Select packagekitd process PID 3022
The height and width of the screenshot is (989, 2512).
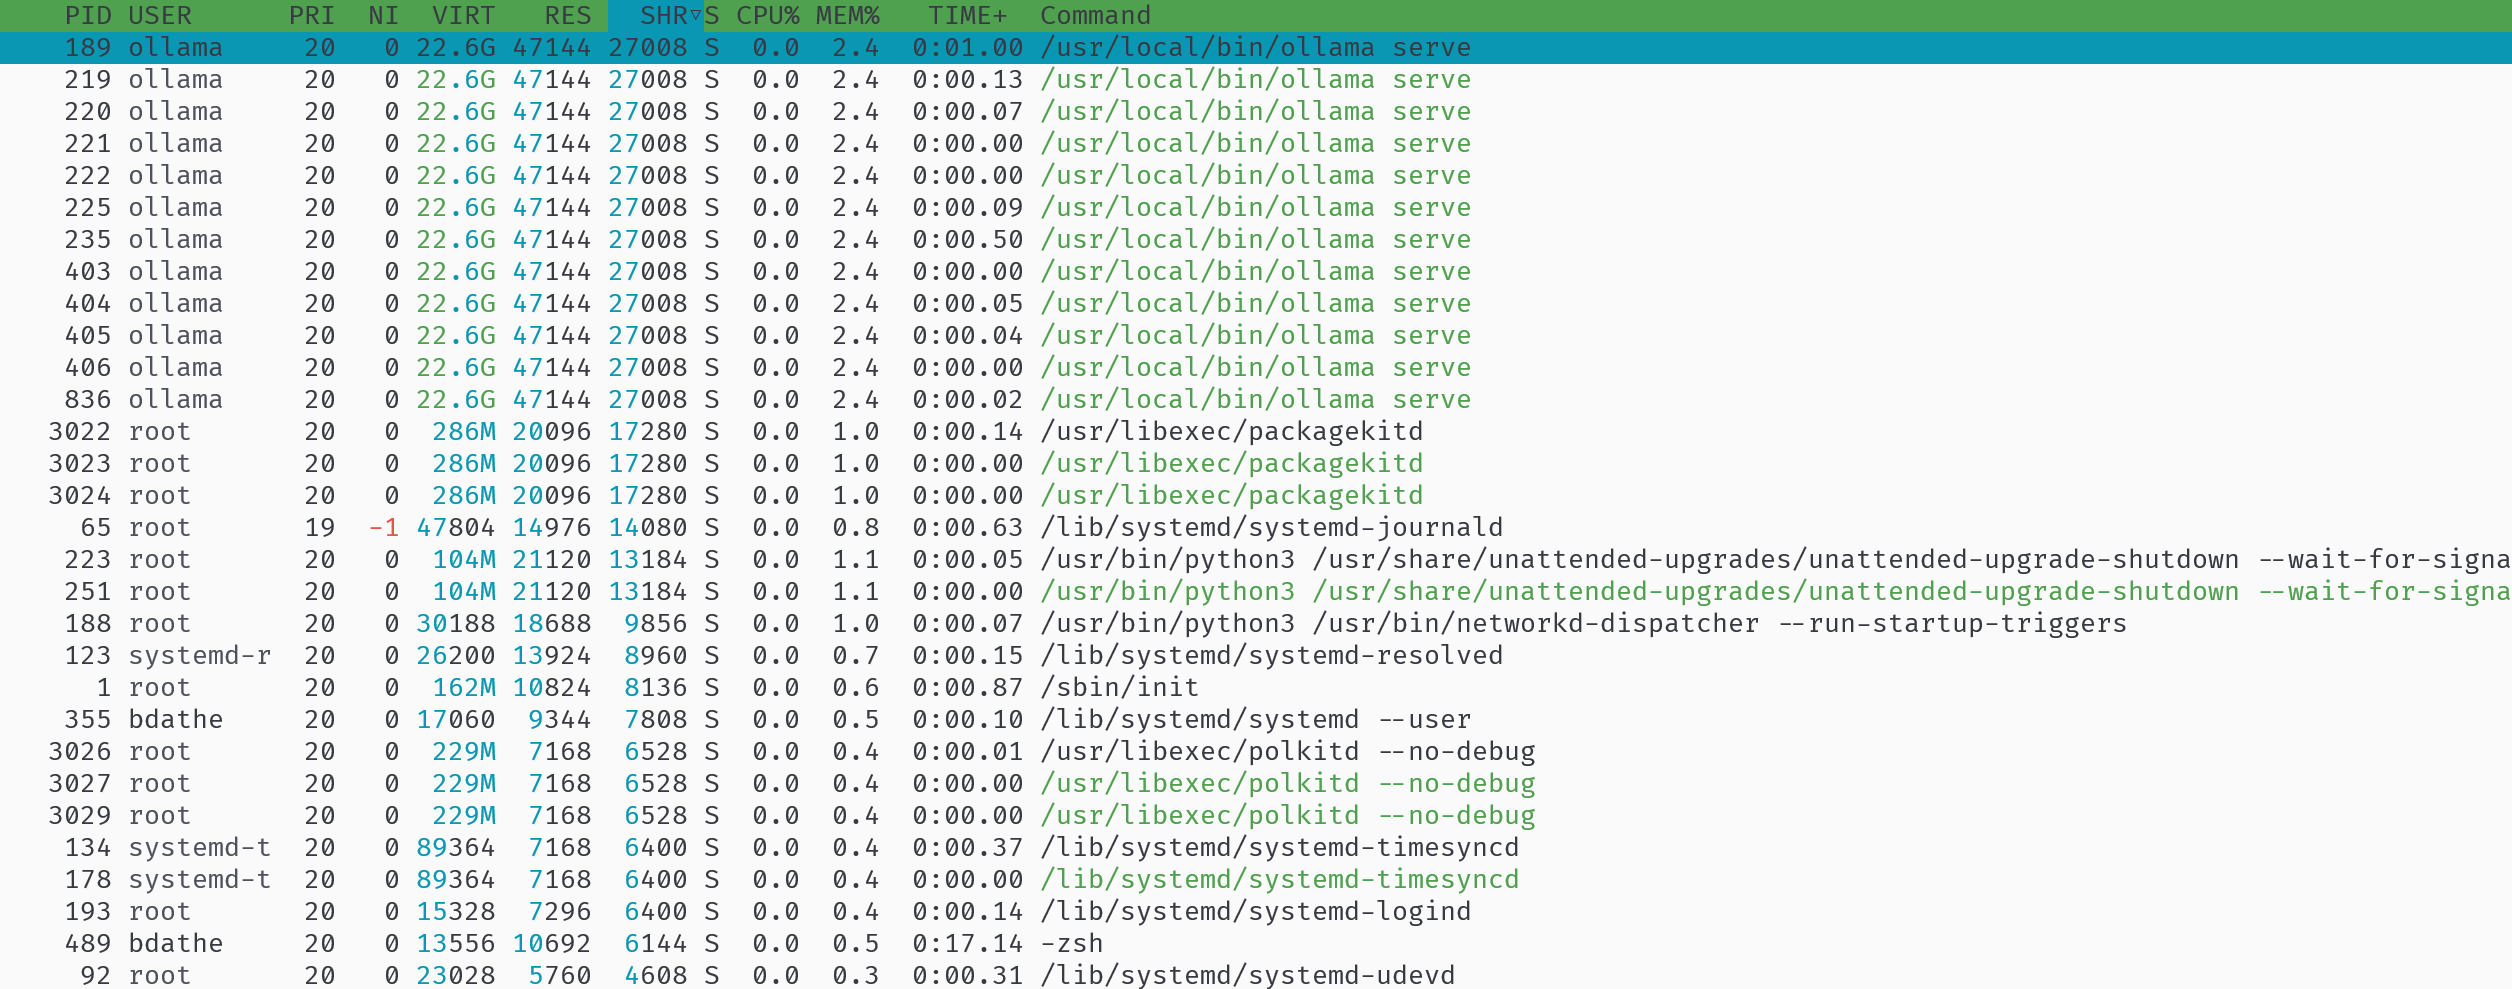[1256, 432]
